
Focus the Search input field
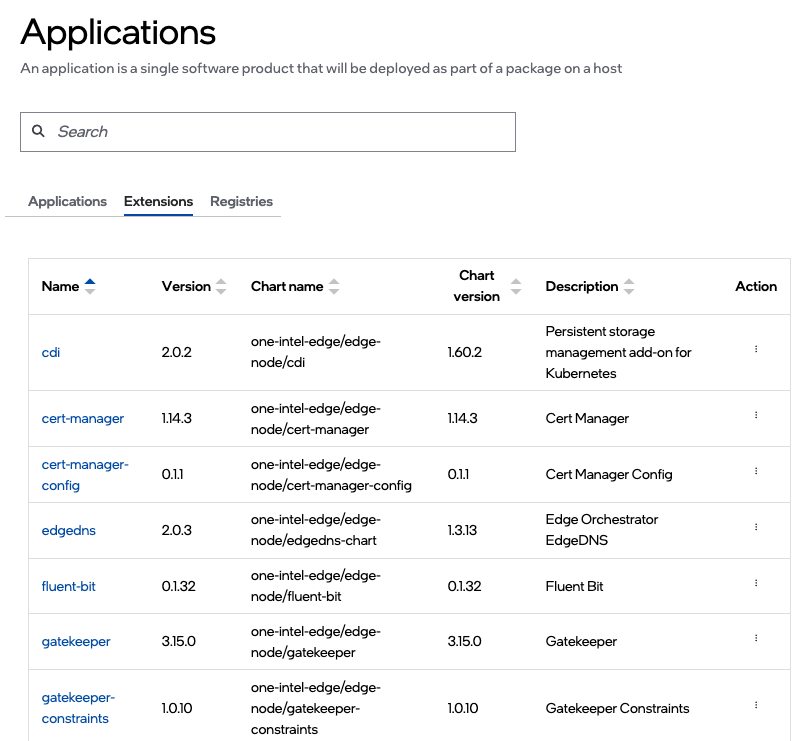pos(280,132)
